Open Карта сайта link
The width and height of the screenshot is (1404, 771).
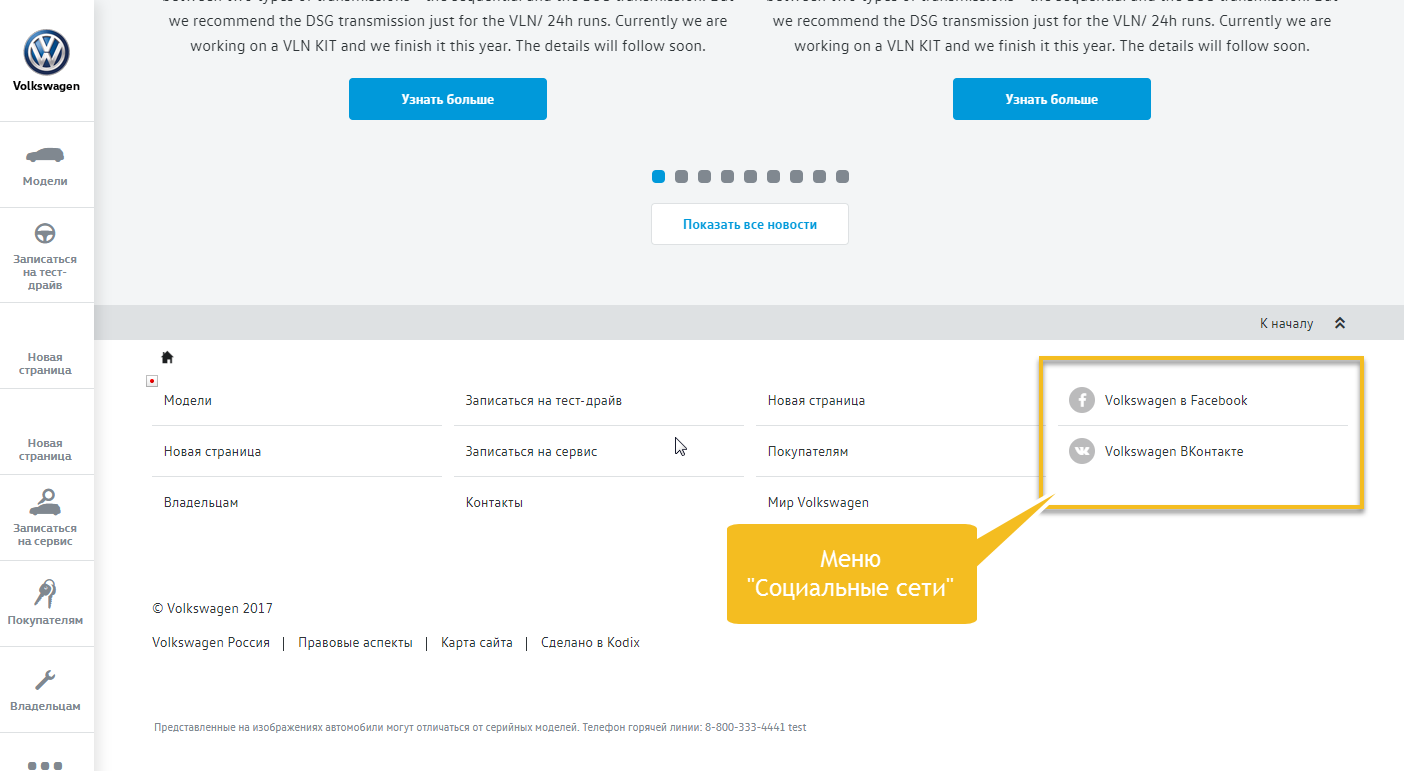[x=477, y=642]
